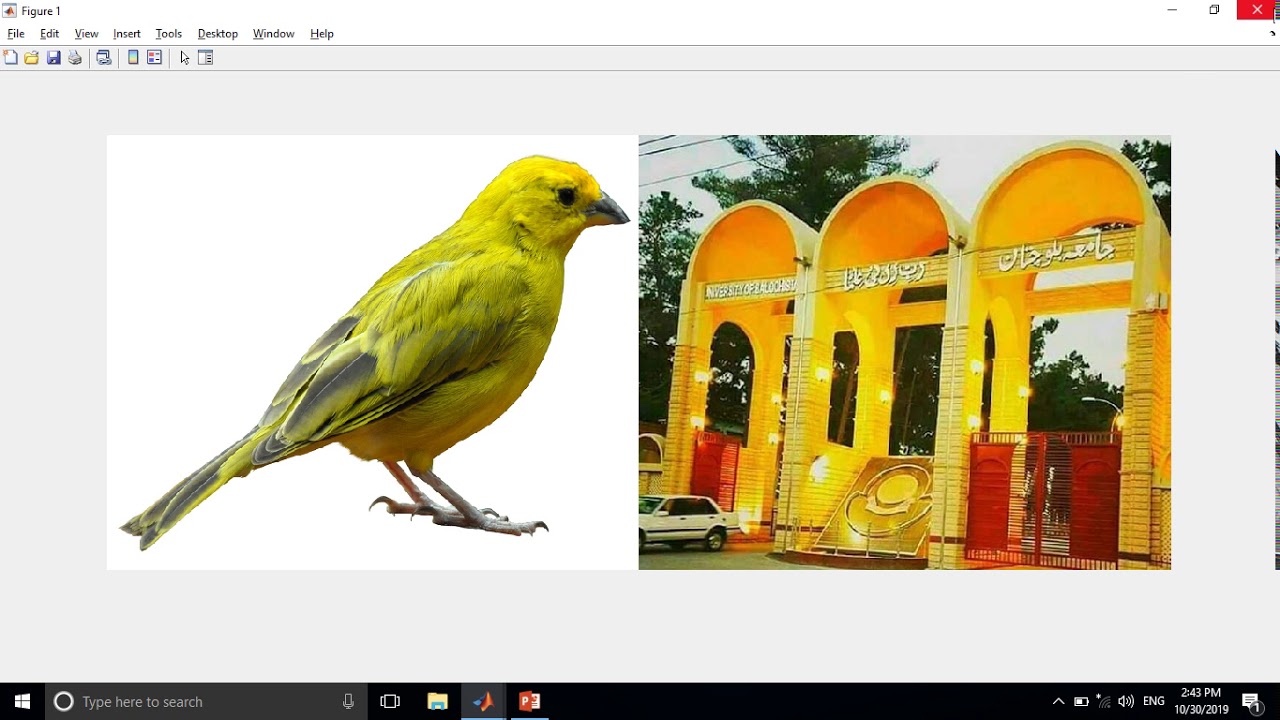The image size is (1280, 720).
Task: Click the microphone icon in search box
Action: (x=348, y=702)
